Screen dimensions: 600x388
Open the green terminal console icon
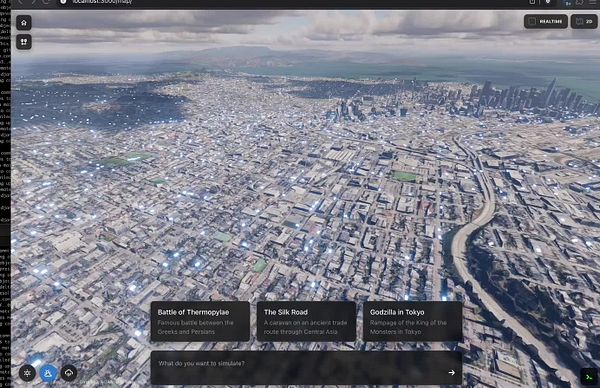point(589,377)
